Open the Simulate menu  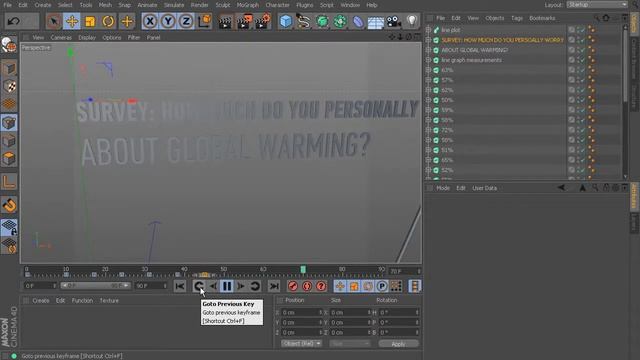point(174,5)
